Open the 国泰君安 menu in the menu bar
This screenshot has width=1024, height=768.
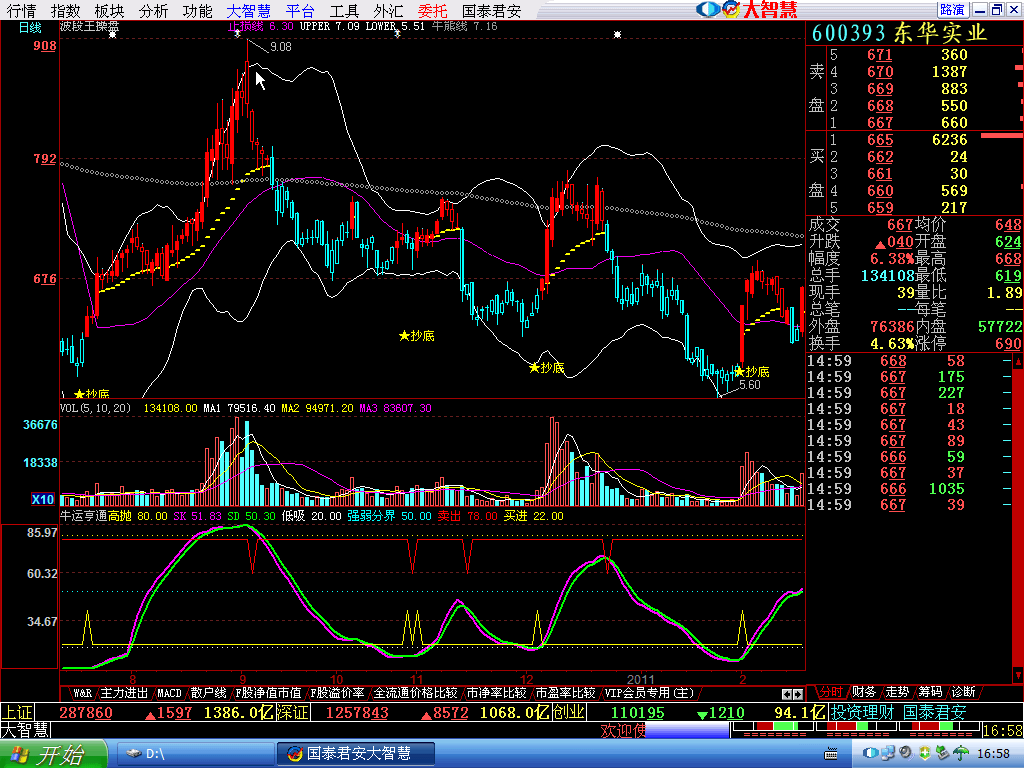[492, 10]
